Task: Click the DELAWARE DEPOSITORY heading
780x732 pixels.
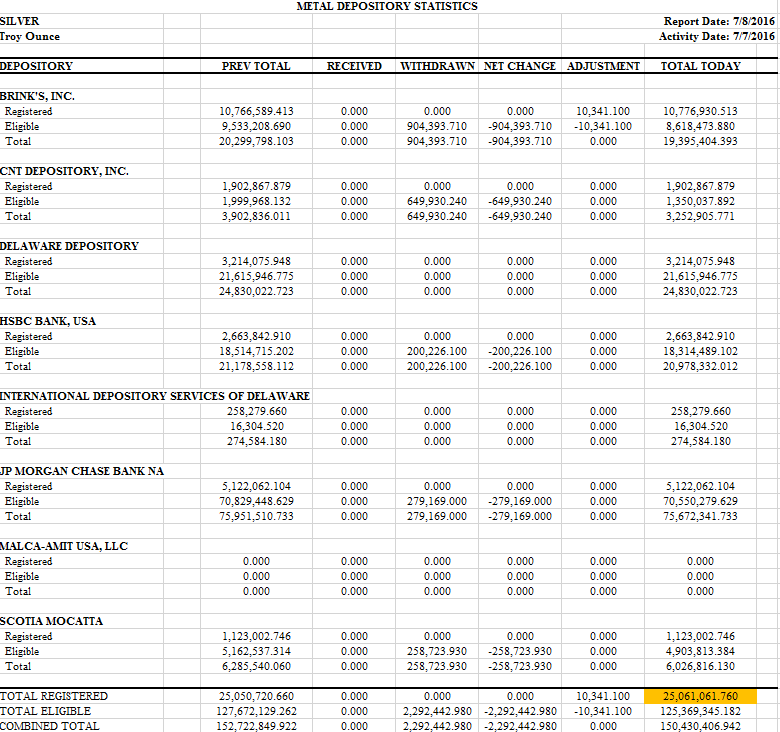Action: pos(69,246)
